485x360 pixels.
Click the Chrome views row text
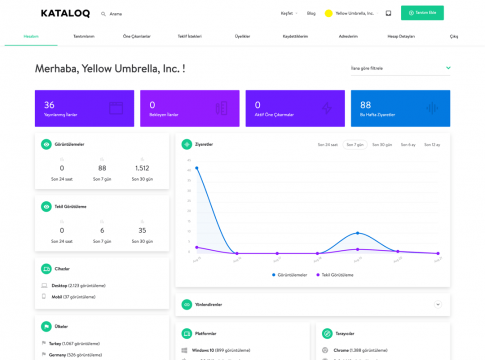click(360, 350)
